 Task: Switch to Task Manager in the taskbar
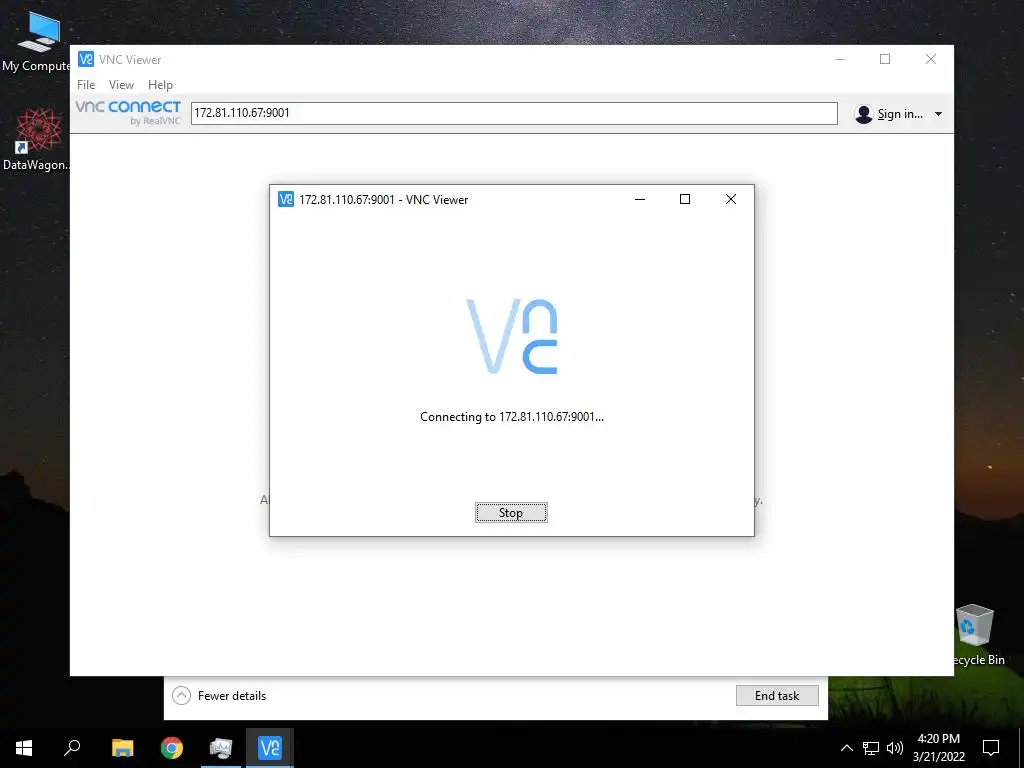tap(221, 748)
